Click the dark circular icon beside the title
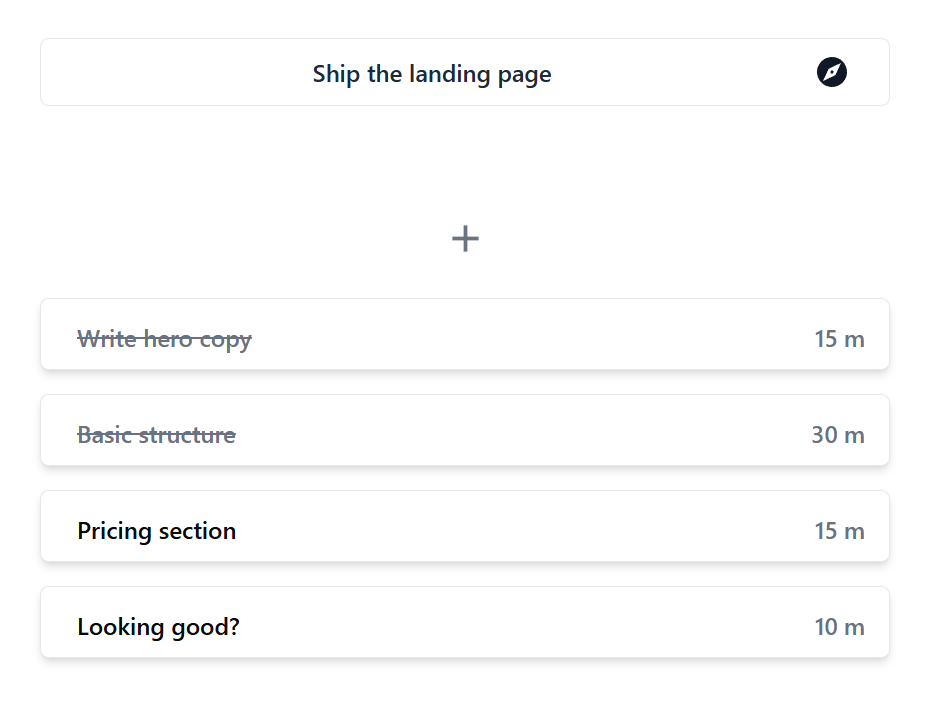Screen dimensions: 927x714 click(x=833, y=71)
